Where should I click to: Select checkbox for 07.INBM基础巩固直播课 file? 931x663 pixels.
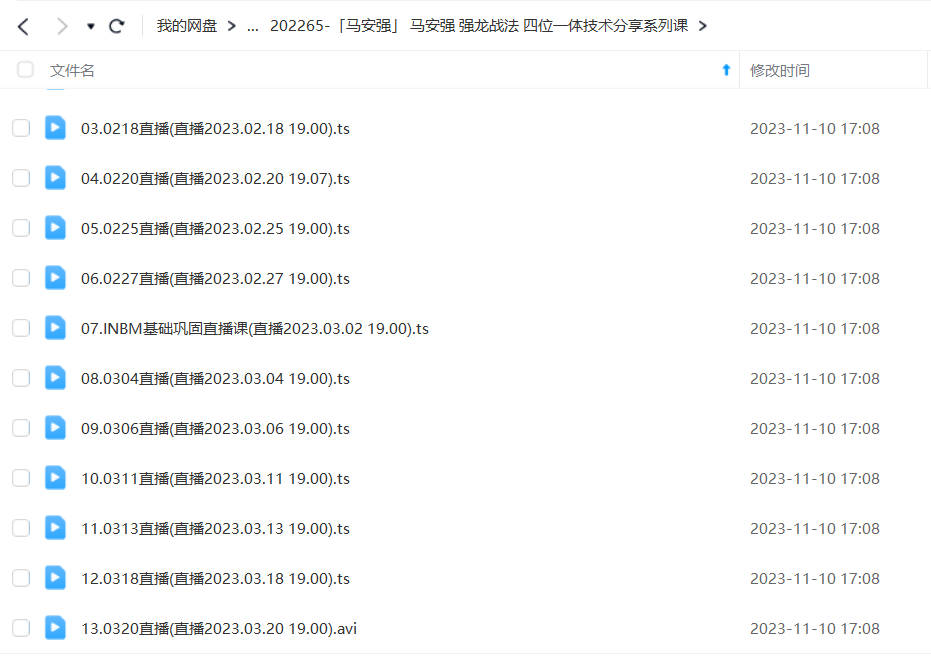[x=21, y=328]
